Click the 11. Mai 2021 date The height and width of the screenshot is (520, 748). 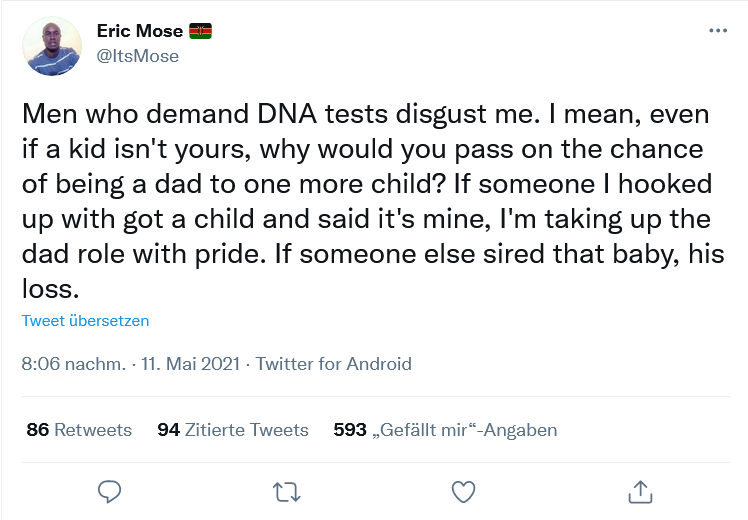[190, 364]
